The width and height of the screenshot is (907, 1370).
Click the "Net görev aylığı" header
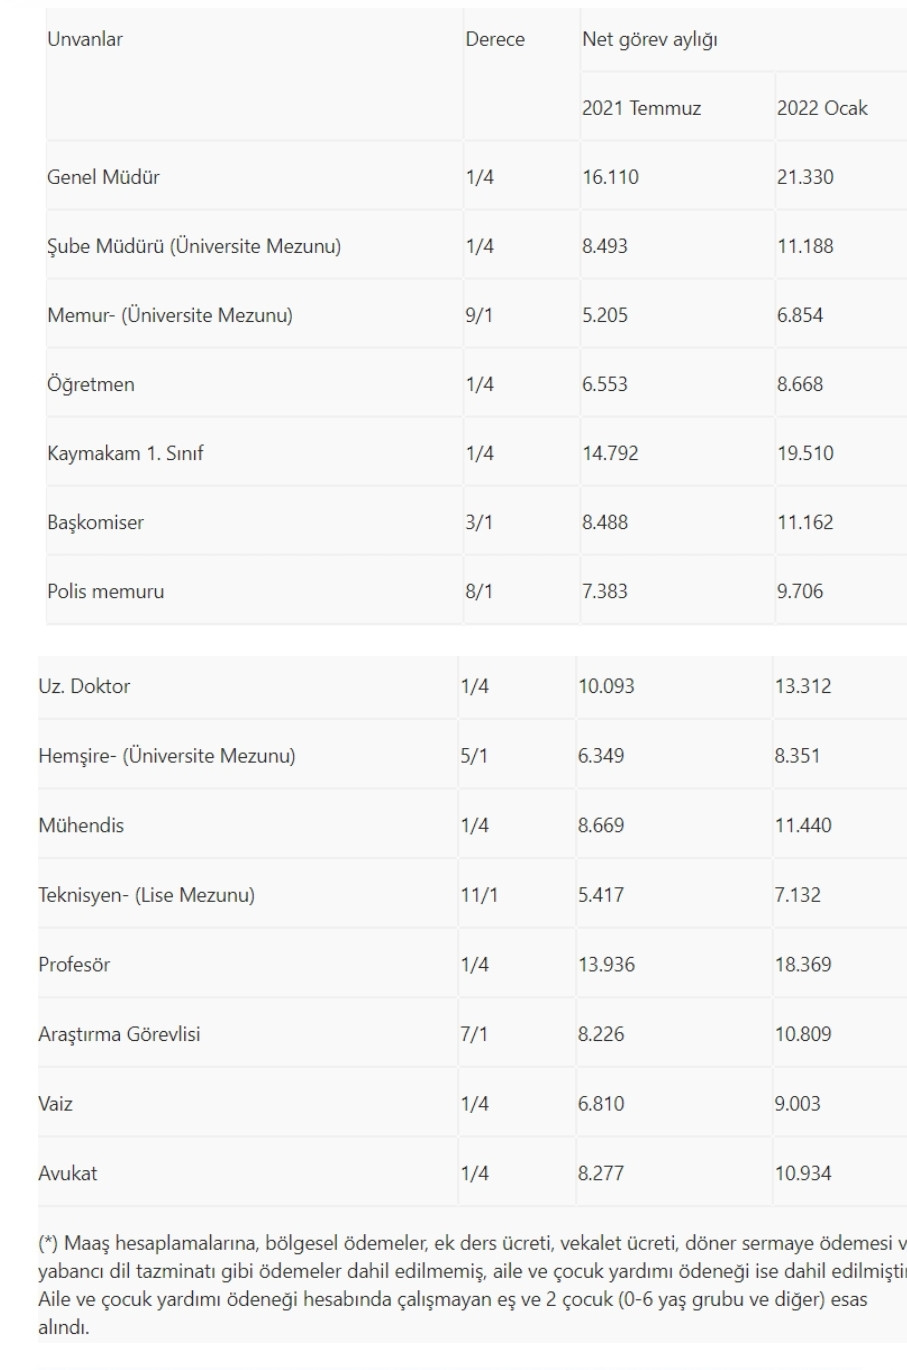click(650, 40)
